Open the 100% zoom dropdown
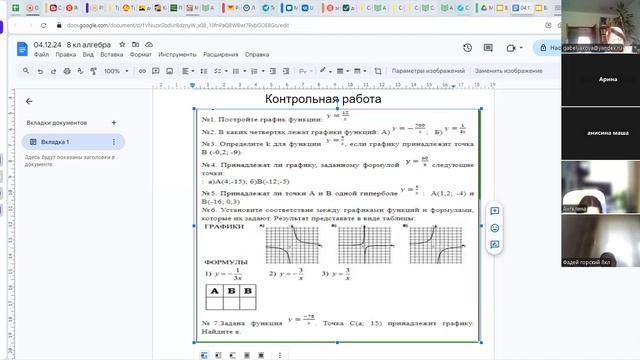The height and width of the screenshot is (360, 640). pos(116,71)
